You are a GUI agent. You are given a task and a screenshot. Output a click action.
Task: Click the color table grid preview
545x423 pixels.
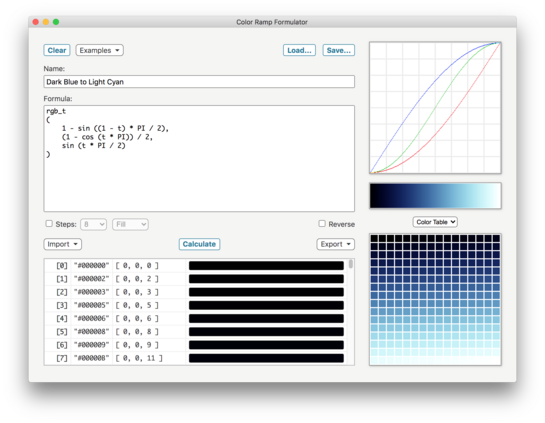pyautogui.click(x=435, y=299)
